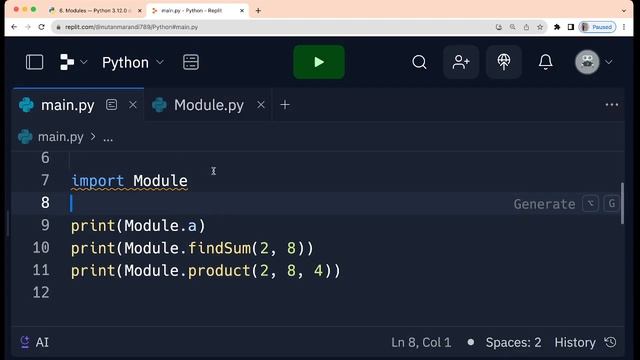Open the deploy parachute icon
Viewport: 640px width, 360px height.
(504, 62)
